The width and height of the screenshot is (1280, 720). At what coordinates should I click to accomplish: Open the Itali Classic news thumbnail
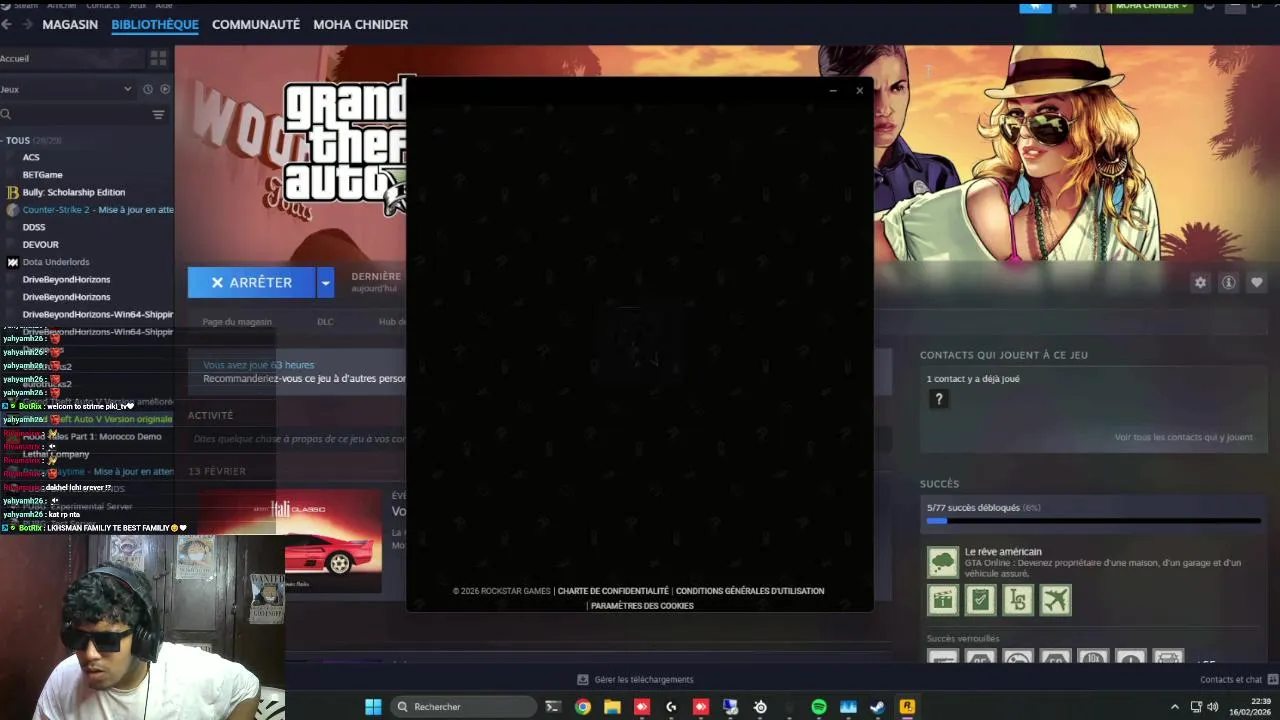[288, 540]
